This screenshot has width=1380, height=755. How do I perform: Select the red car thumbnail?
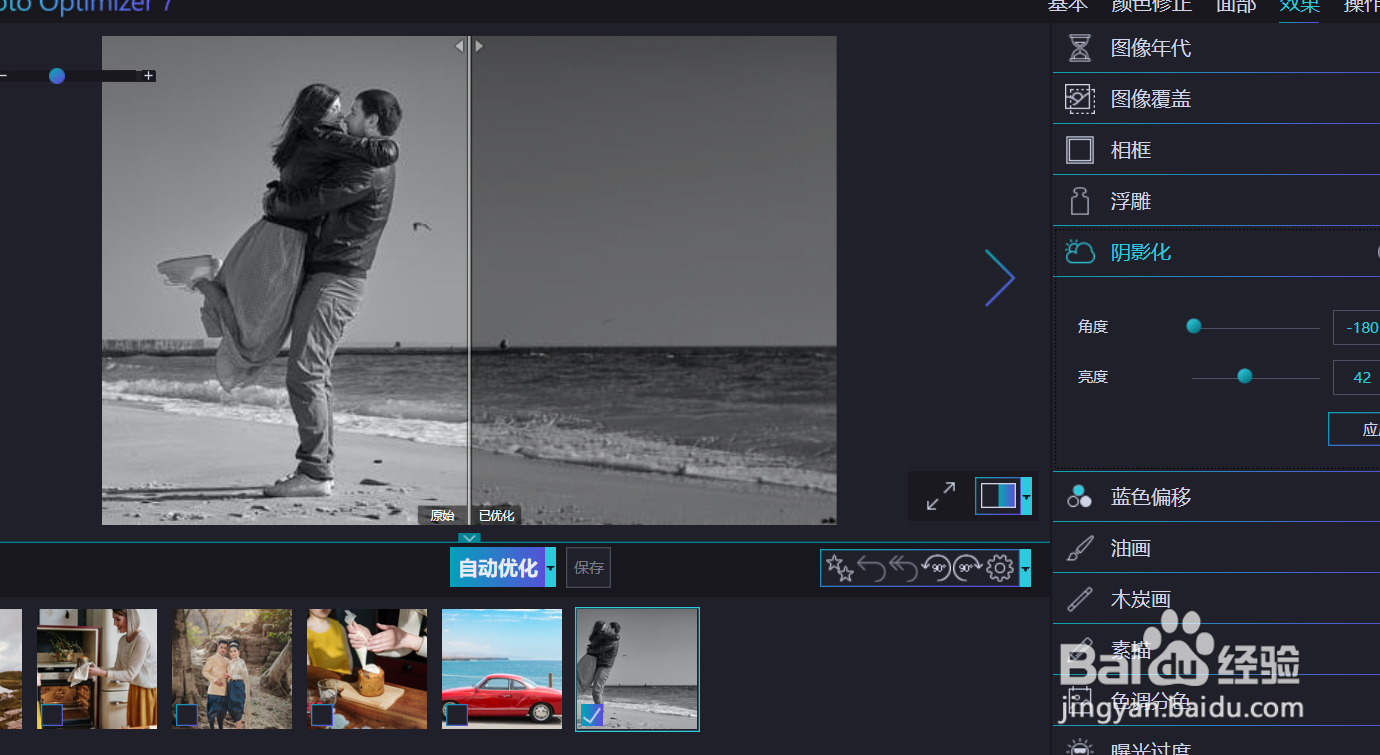502,669
